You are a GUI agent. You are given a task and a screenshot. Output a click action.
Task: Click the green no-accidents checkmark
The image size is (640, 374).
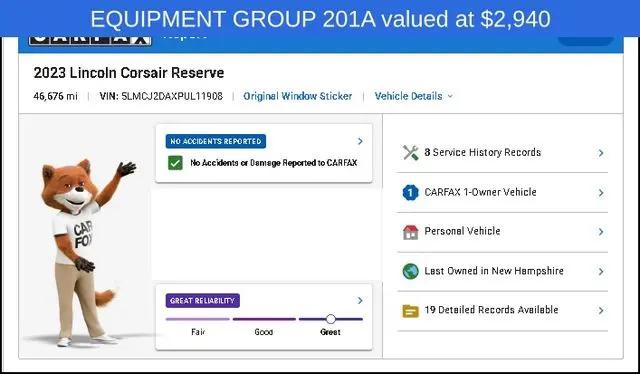[x=175, y=163]
